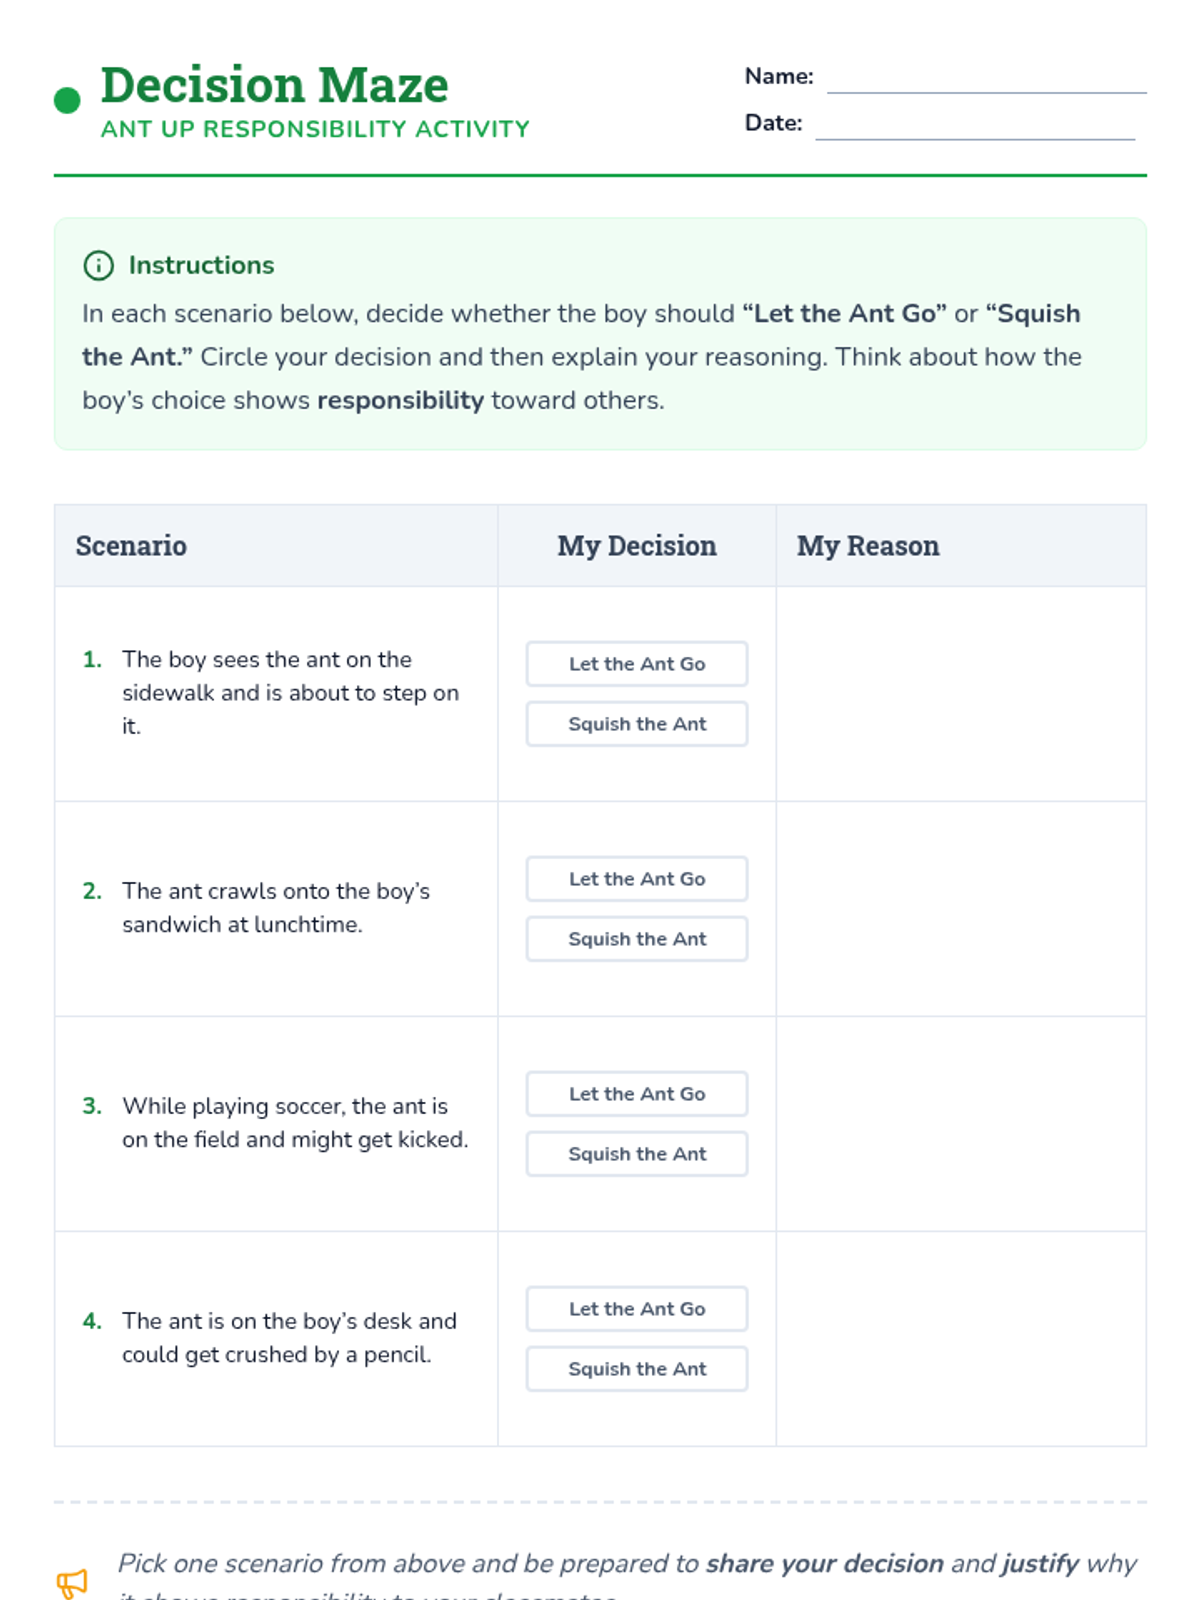Select "Let the Ant Go" for scenario 1
This screenshot has height=1600, width=1200.
pyautogui.click(x=637, y=664)
